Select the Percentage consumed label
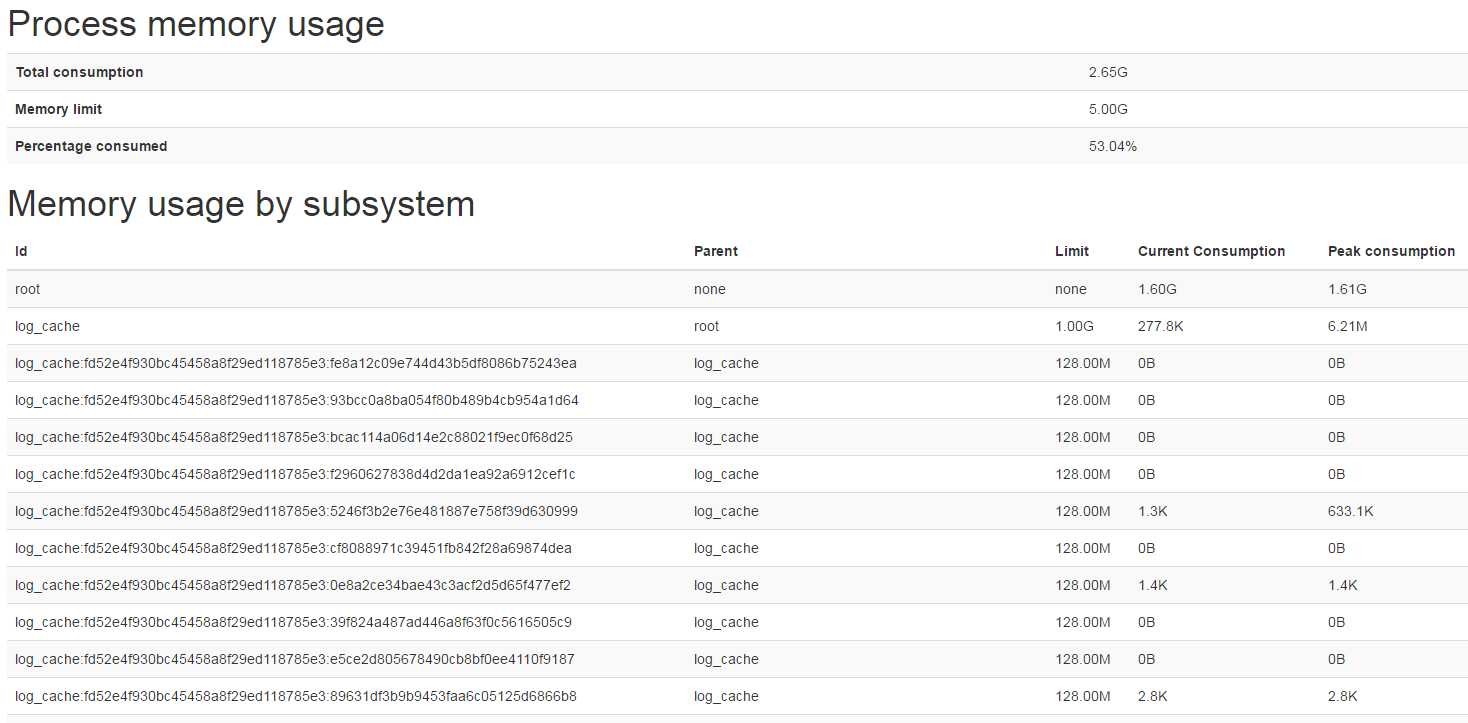This screenshot has height=723, width=1468. [x=91, y=146]
